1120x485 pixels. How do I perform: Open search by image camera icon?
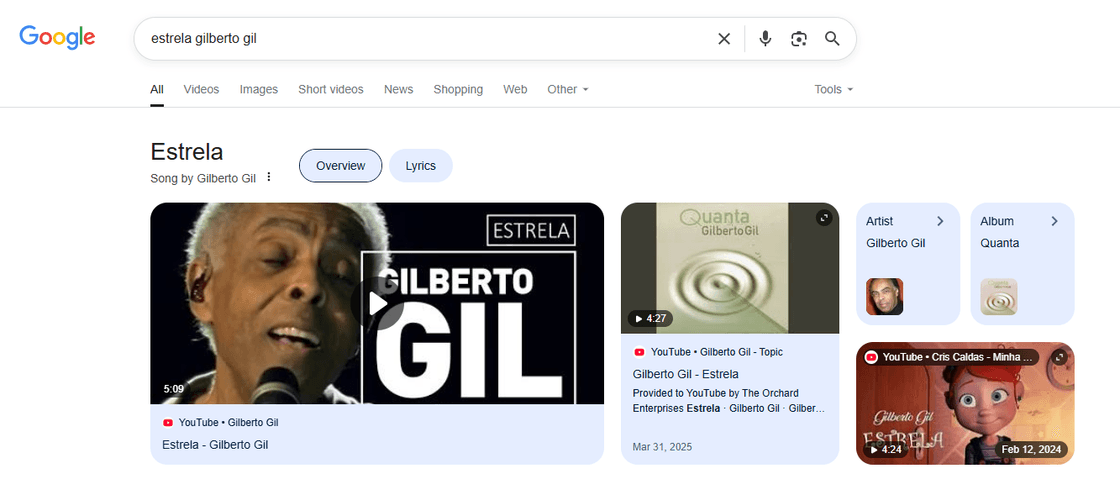coord(799,39)
